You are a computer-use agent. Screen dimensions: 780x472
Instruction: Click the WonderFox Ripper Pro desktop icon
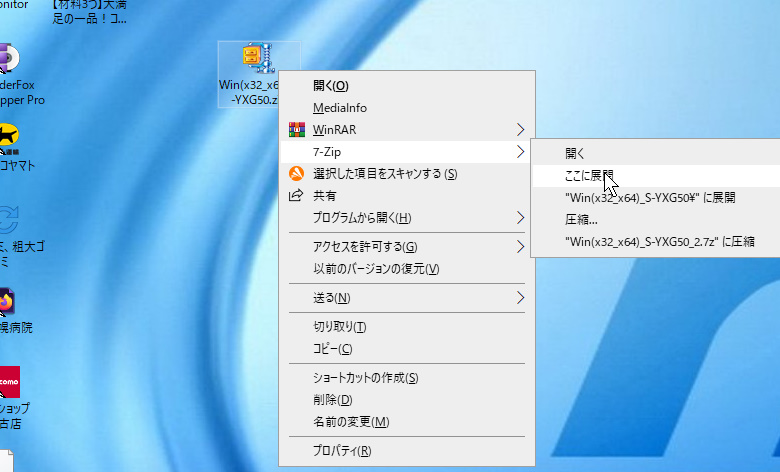(x=8, y=59)
